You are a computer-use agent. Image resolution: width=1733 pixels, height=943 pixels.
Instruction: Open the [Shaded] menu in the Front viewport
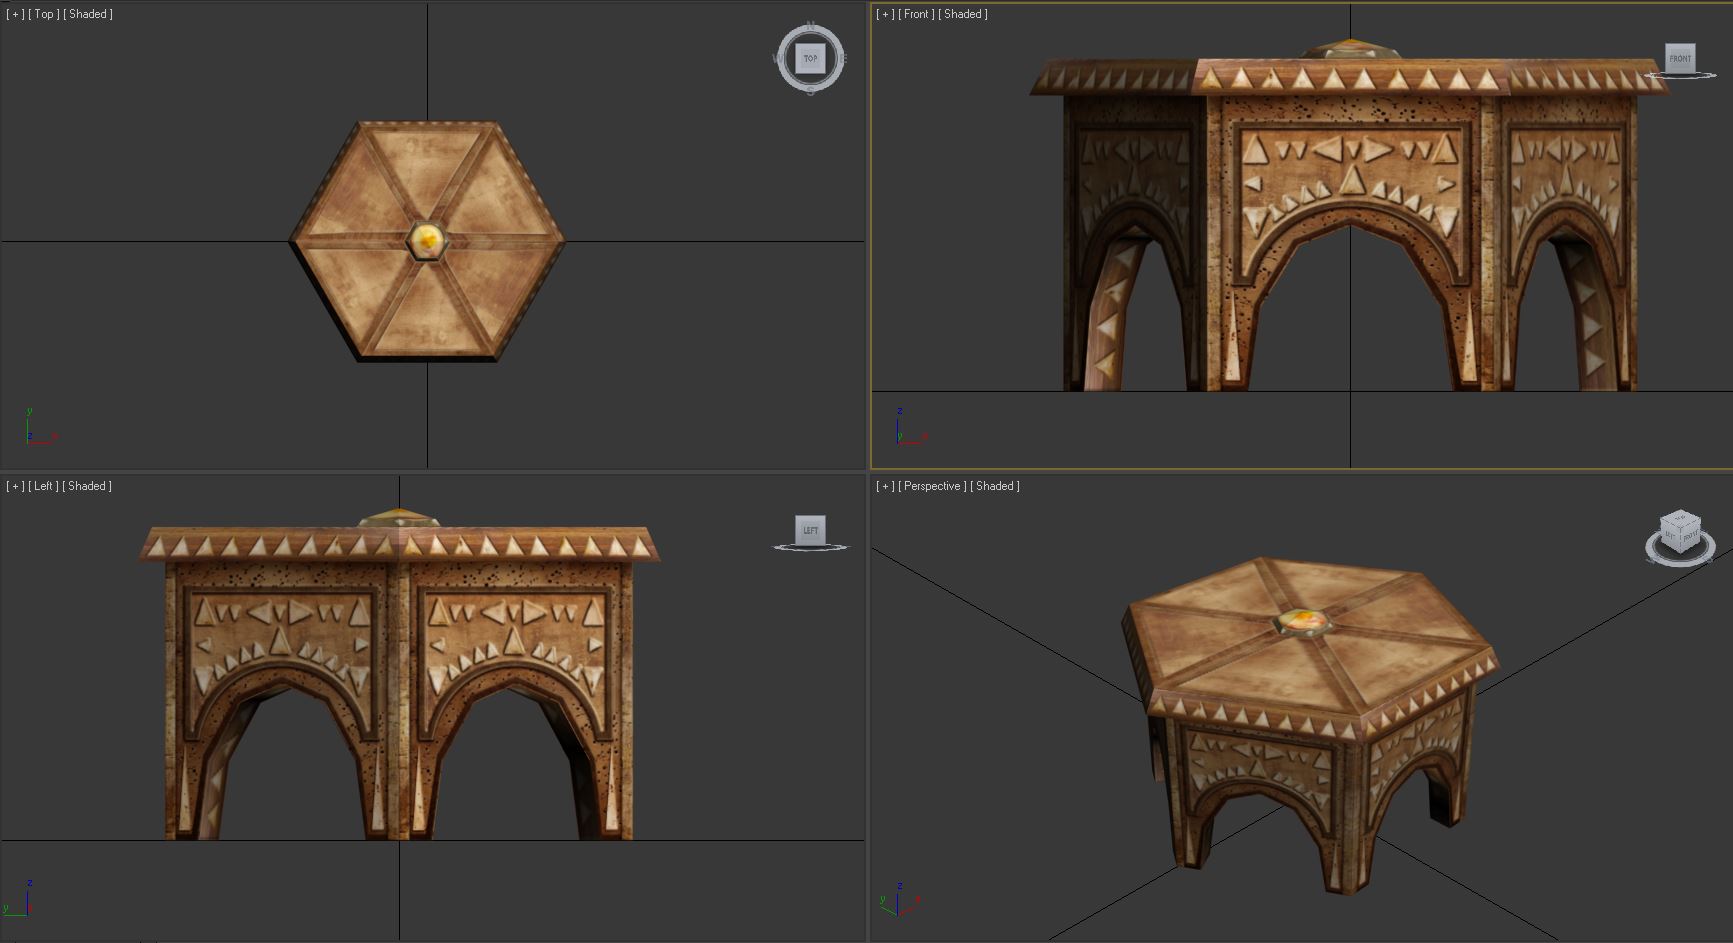(964, 14)
